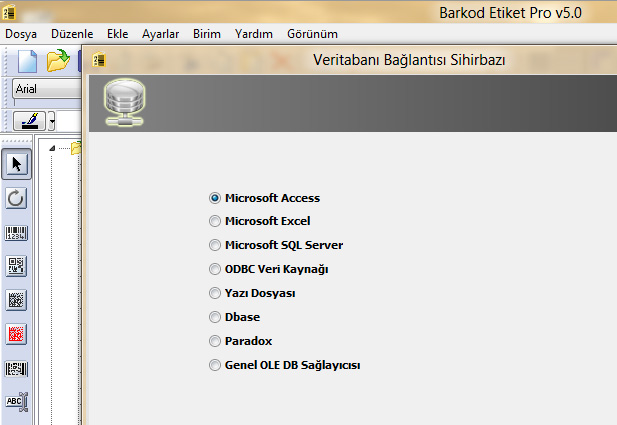Click the line color pen button
617x425 pixels.
[30, 121]
